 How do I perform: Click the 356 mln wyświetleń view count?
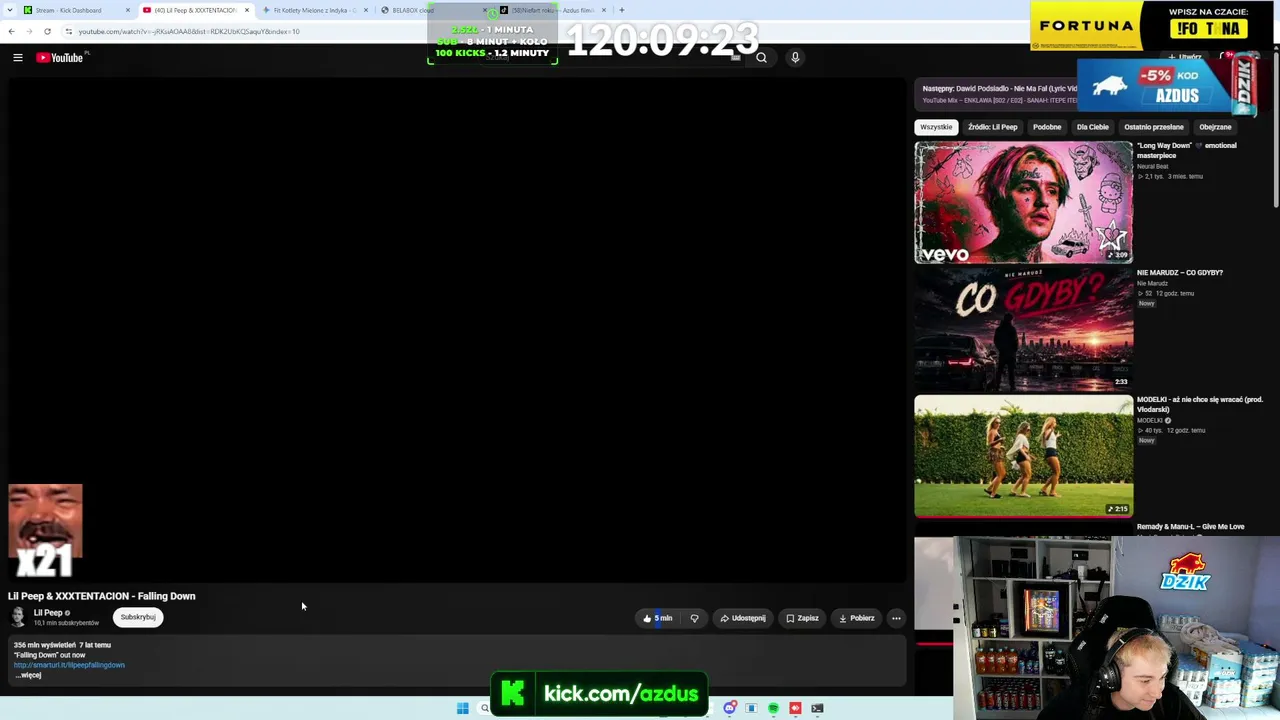45,645
